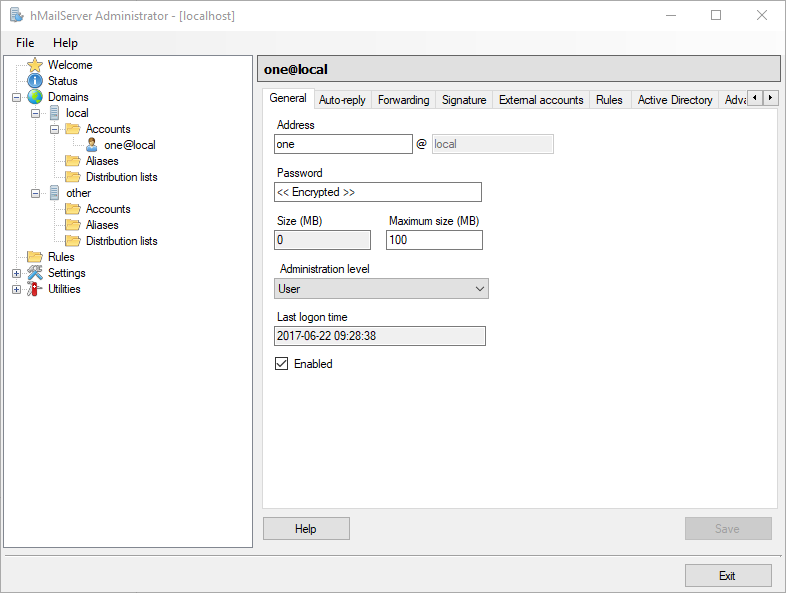Click Distribution lists folder icon under local

73,177
